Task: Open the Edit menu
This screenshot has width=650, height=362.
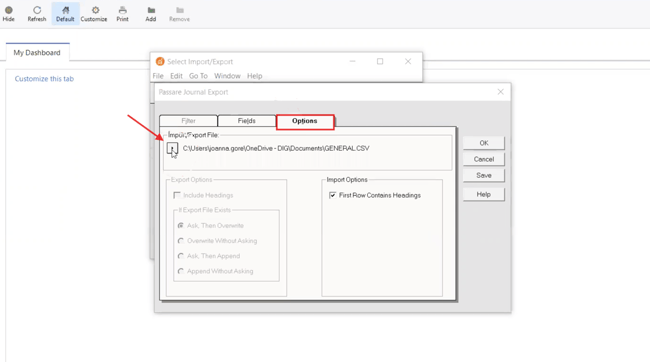Action: coord(176,76)
